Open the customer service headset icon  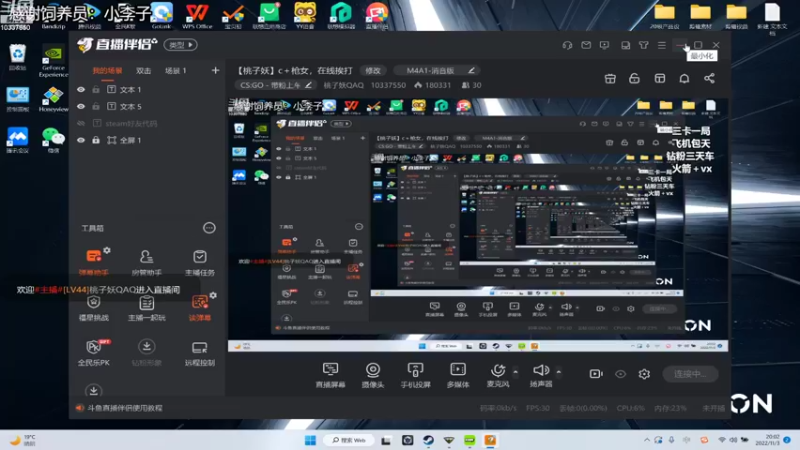click(x=567, y=45)
